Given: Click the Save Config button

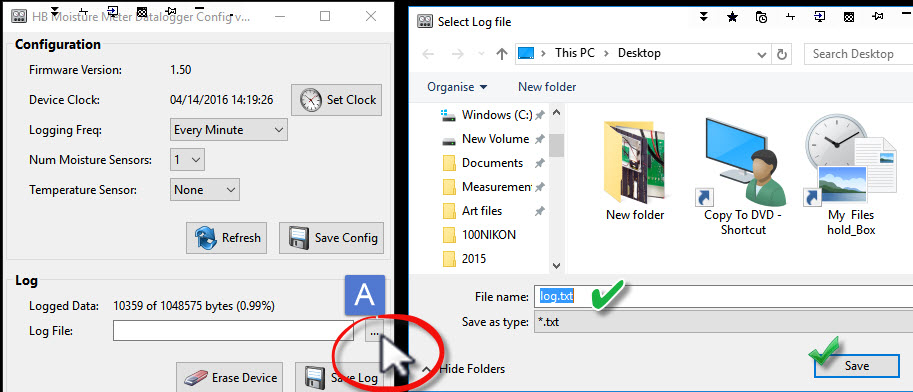Looking at the screenshot, I should pos(331,238).
